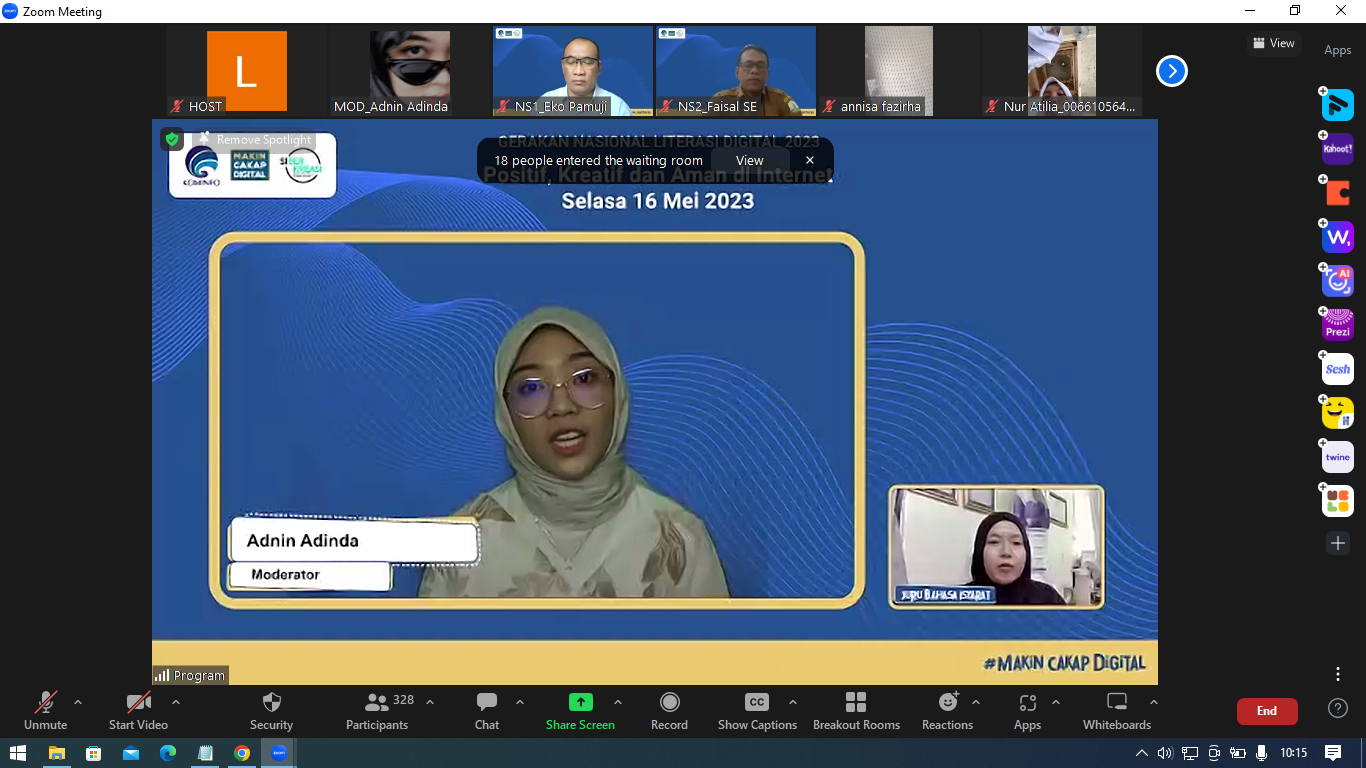Expand video options arrow beside Start Video
Image resolution: width=1366 pixels, height=768 pixels.
176,702
